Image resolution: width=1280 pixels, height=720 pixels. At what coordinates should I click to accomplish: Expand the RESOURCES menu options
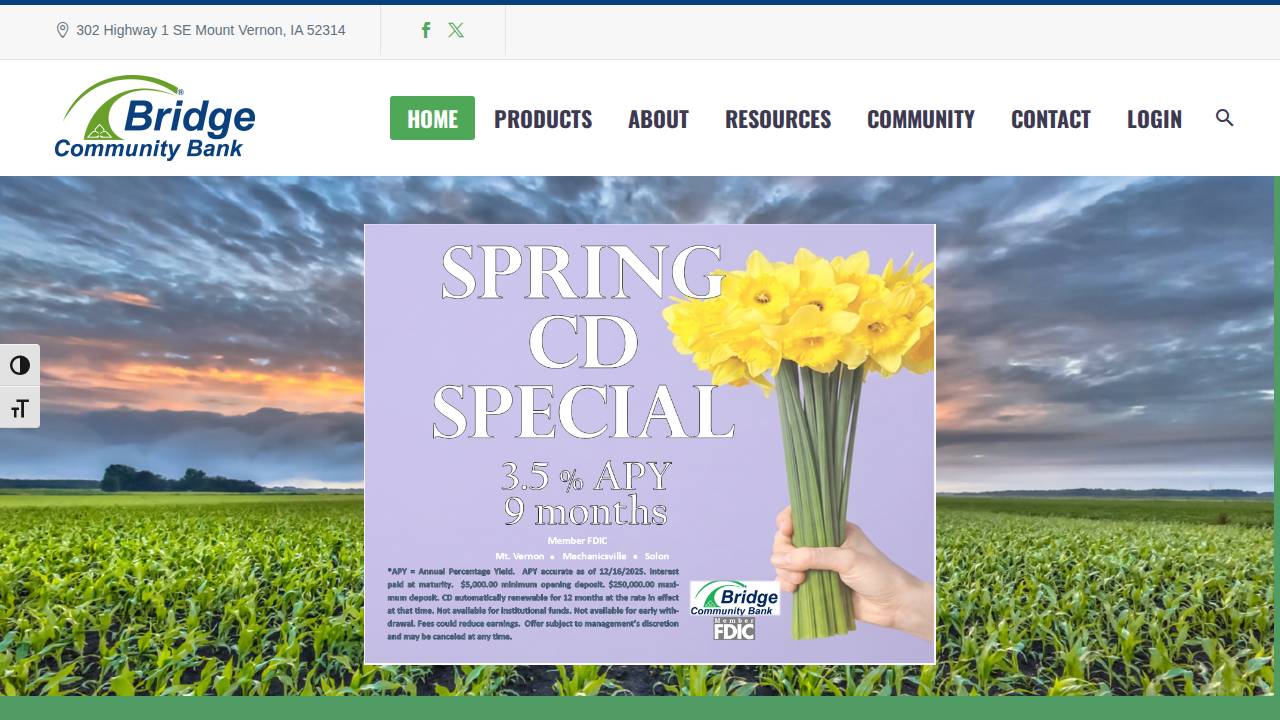pyautogui.click(x=777, y=118)
